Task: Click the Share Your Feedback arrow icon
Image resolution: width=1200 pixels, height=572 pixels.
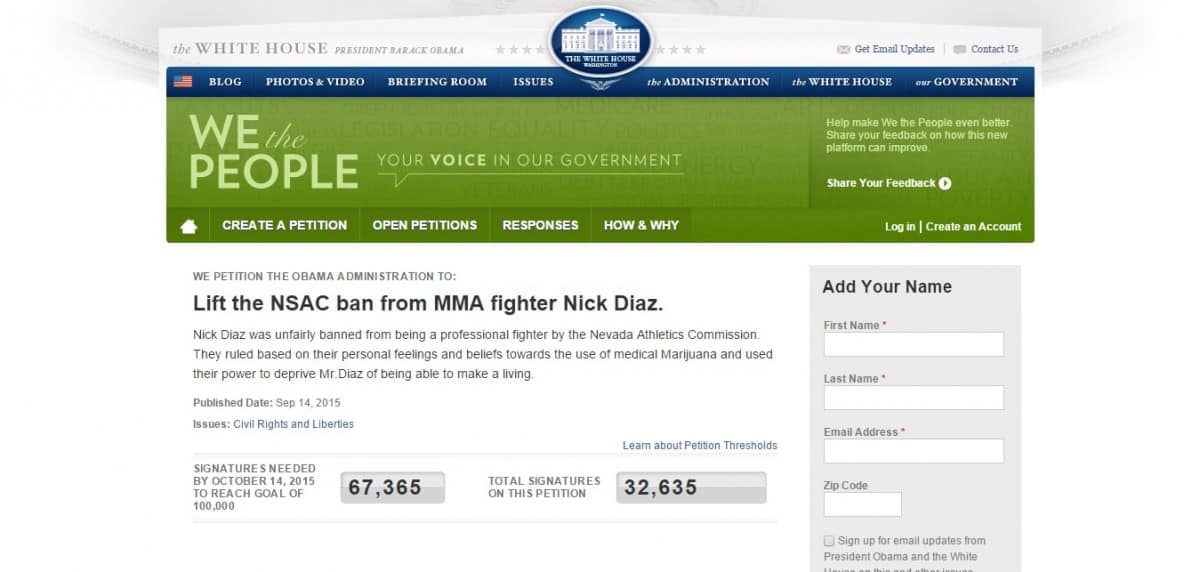Action: (x=945, y=183)
